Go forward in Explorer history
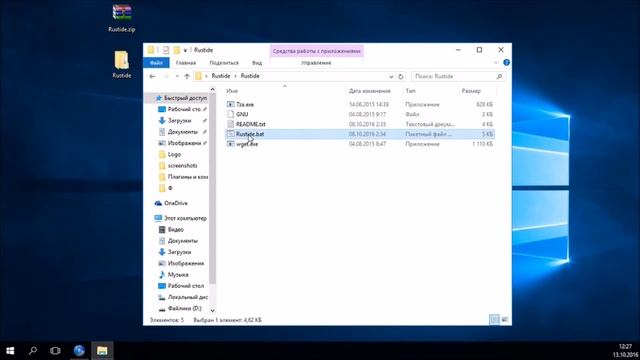 tap(166, 76)
